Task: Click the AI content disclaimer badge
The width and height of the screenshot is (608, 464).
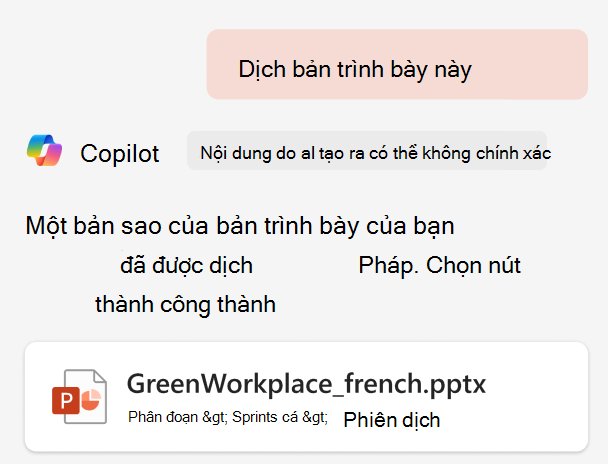Action: 367,150
